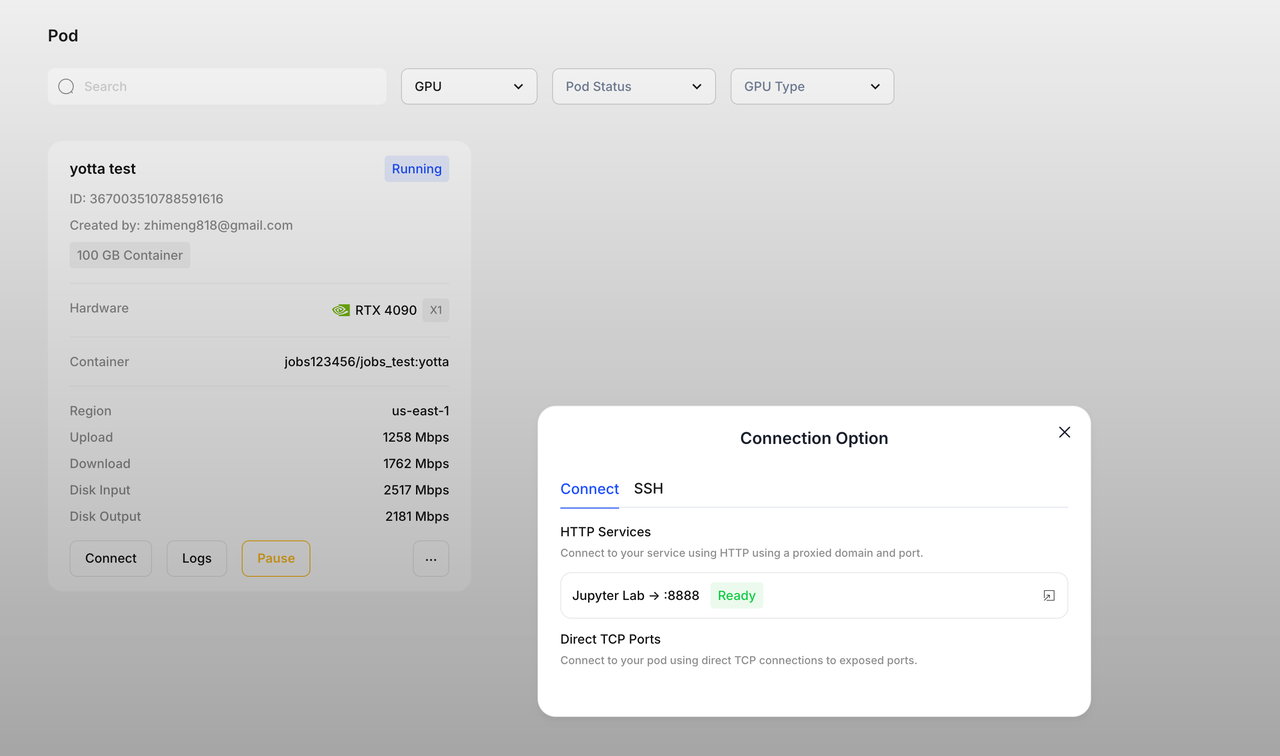1280x756 pixels.
Task: Open pod Logs
Action: [197, 559]
